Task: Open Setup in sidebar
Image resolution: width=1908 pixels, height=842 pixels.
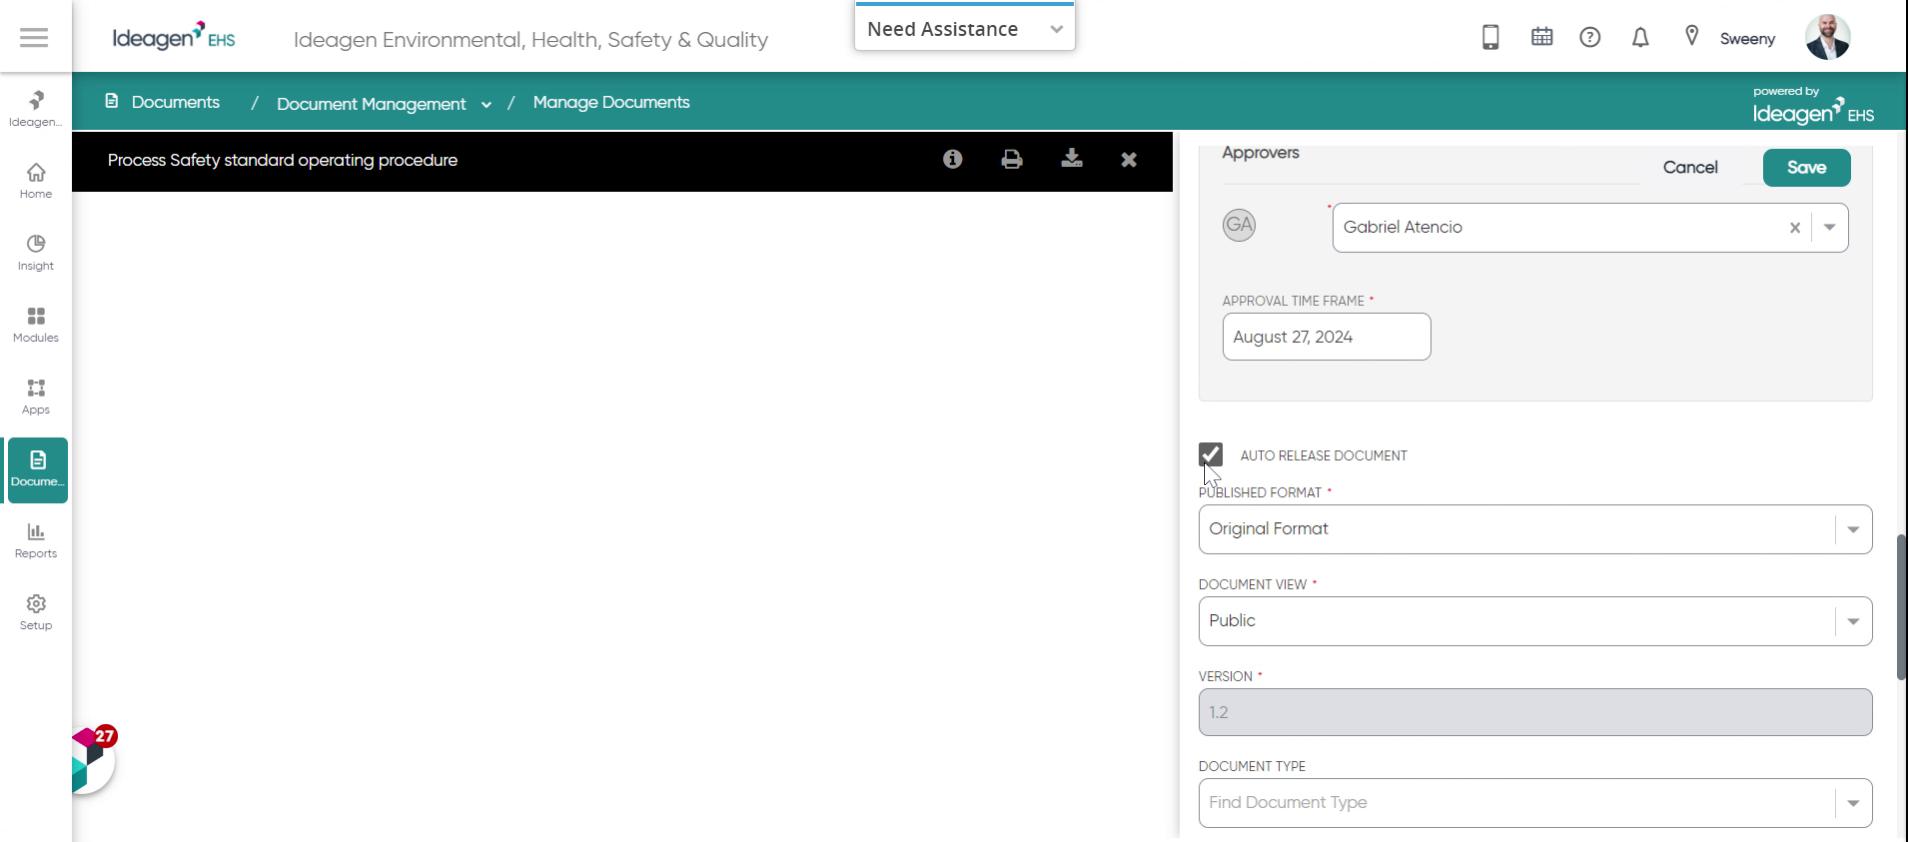Action: pos(36,613)
